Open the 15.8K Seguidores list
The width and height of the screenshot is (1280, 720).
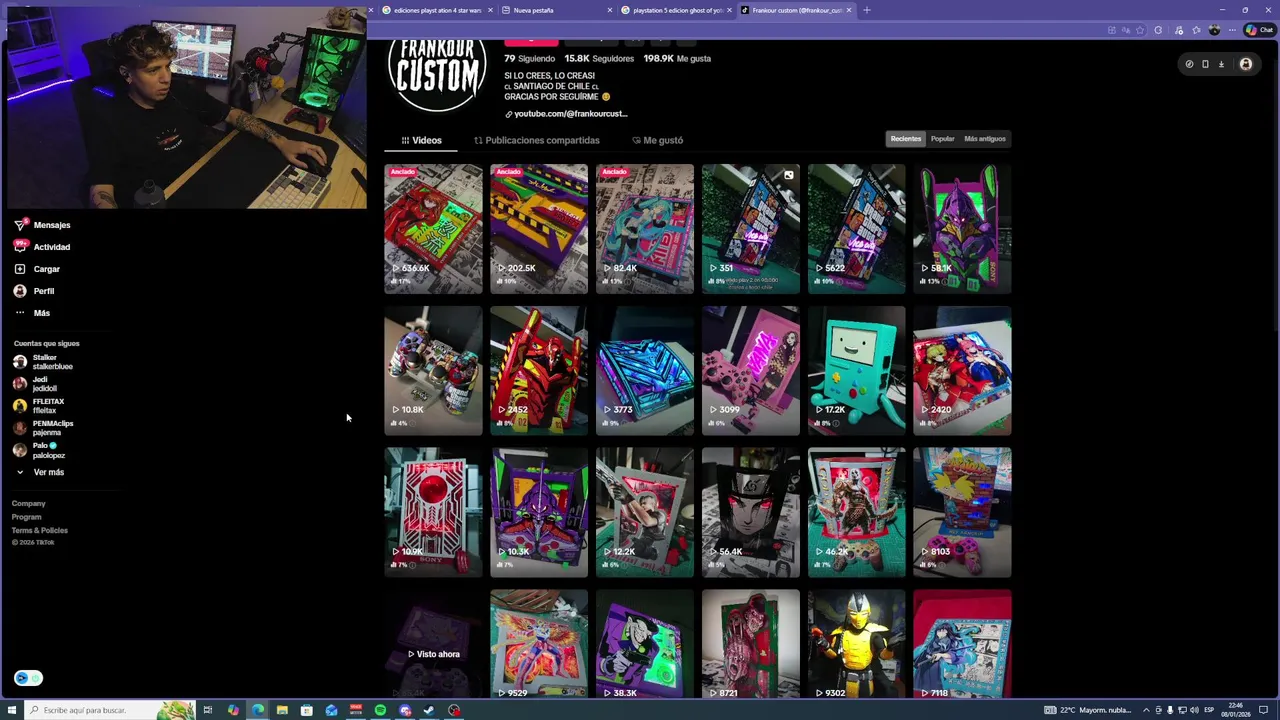(599, 59)
